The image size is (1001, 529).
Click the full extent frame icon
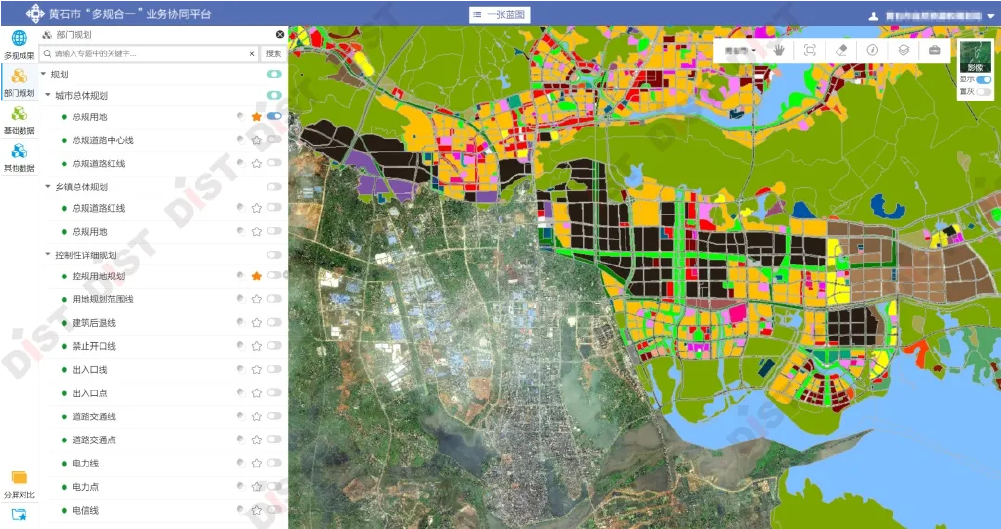pos(810,50)
